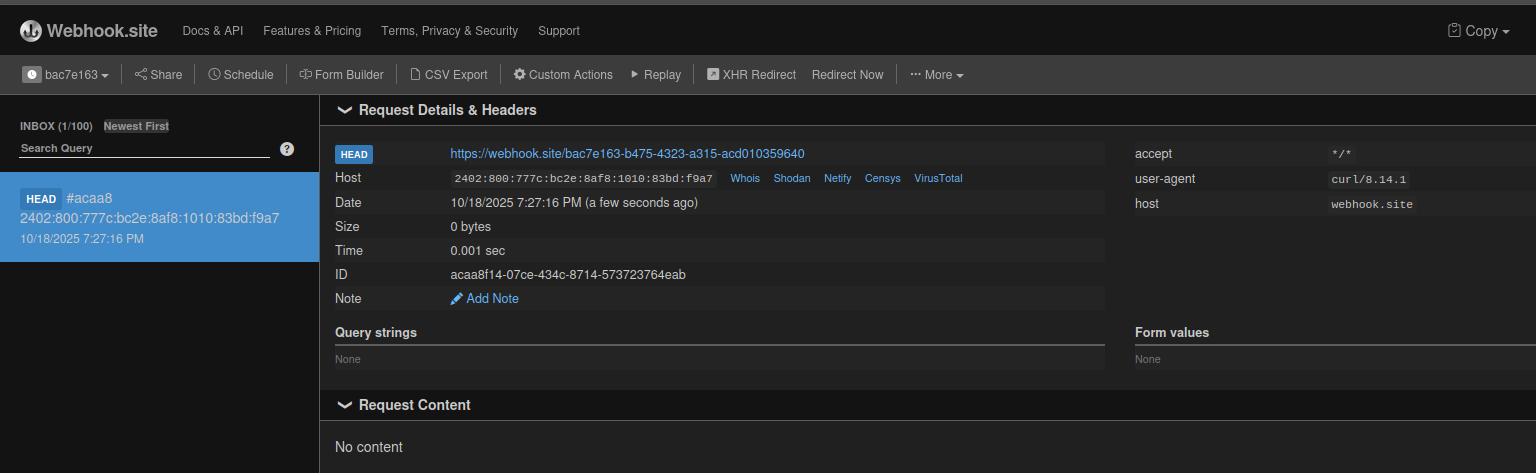Screen dimensions: 1536x473
Task: Expand the More dropdown menu
Action: [936, 75]
